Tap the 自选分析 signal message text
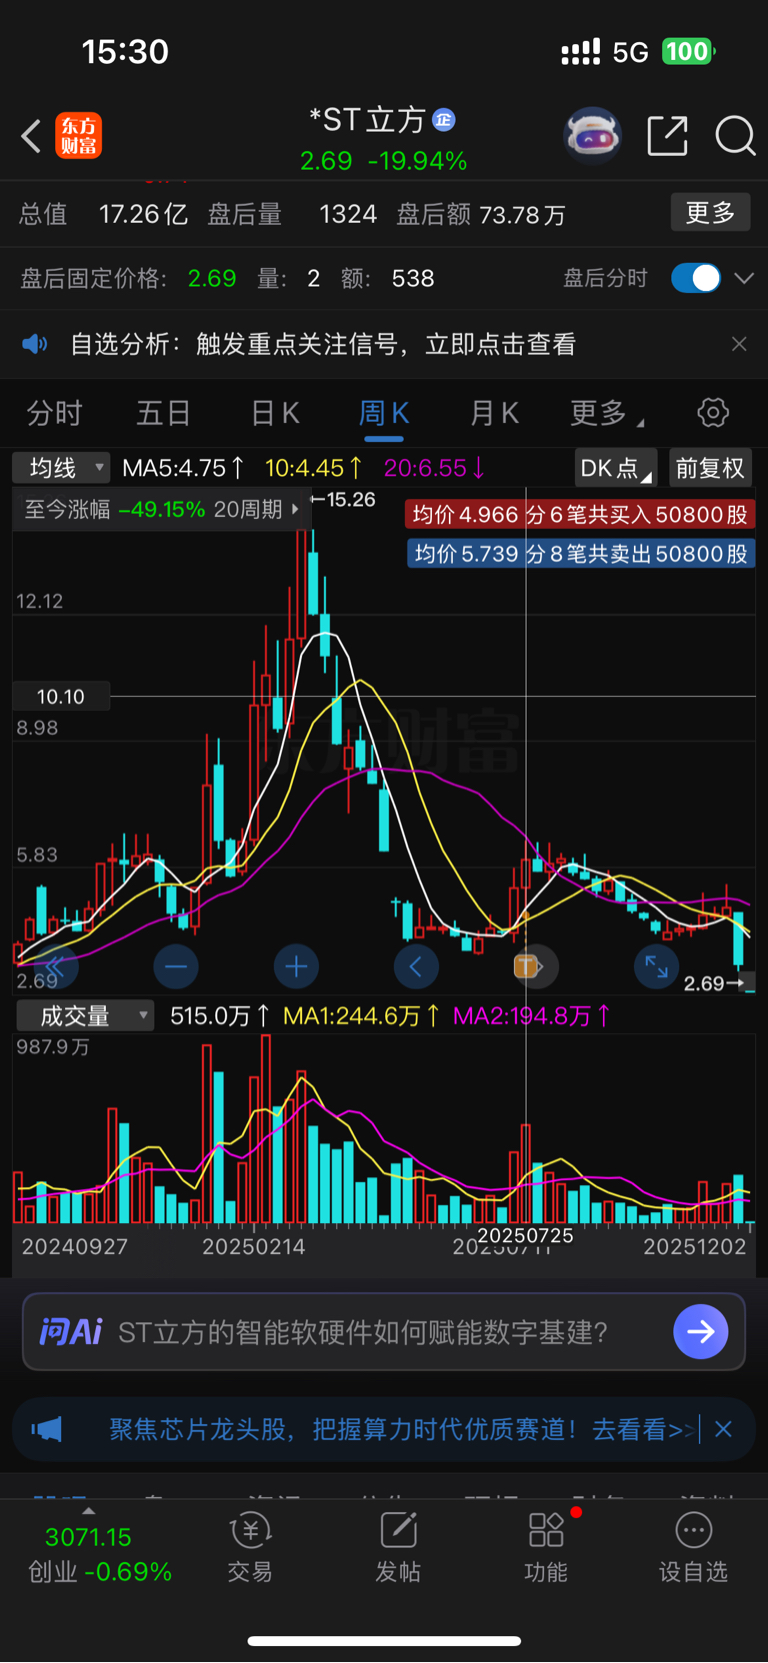 click(323, 344)
